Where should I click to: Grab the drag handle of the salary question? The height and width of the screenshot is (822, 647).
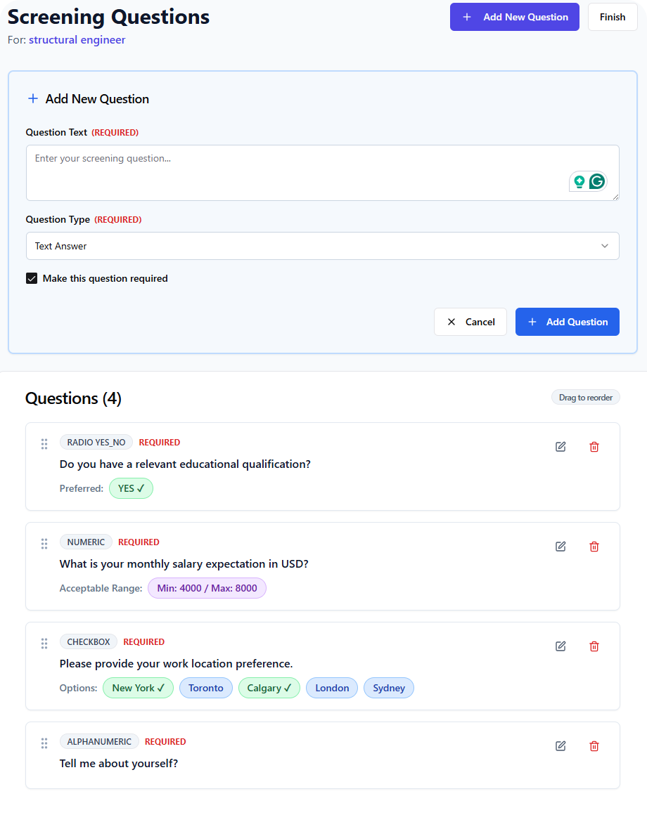pos(44,544)
